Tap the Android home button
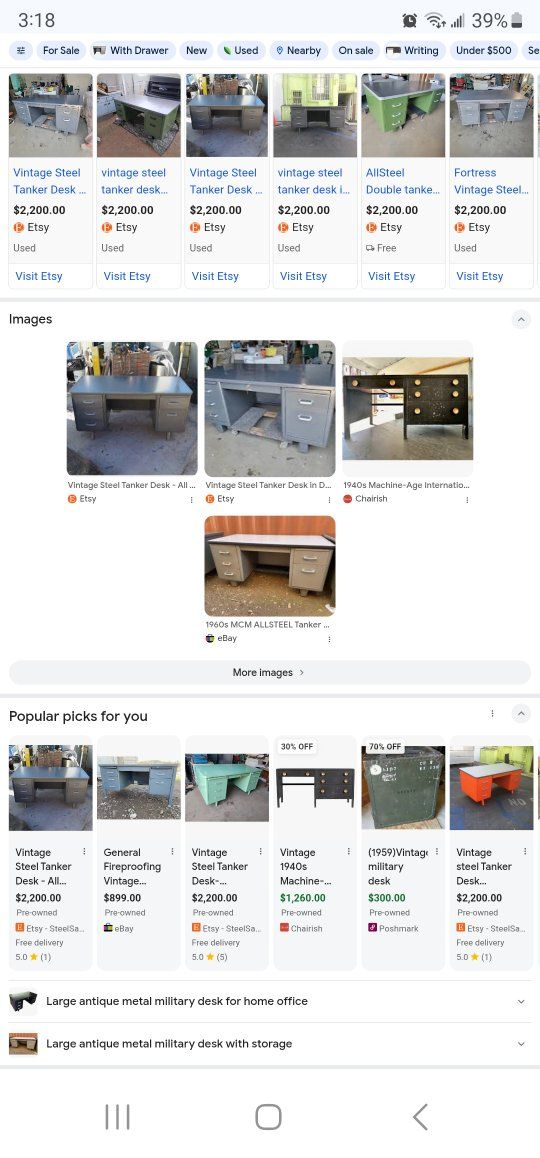 point(268,1117)
